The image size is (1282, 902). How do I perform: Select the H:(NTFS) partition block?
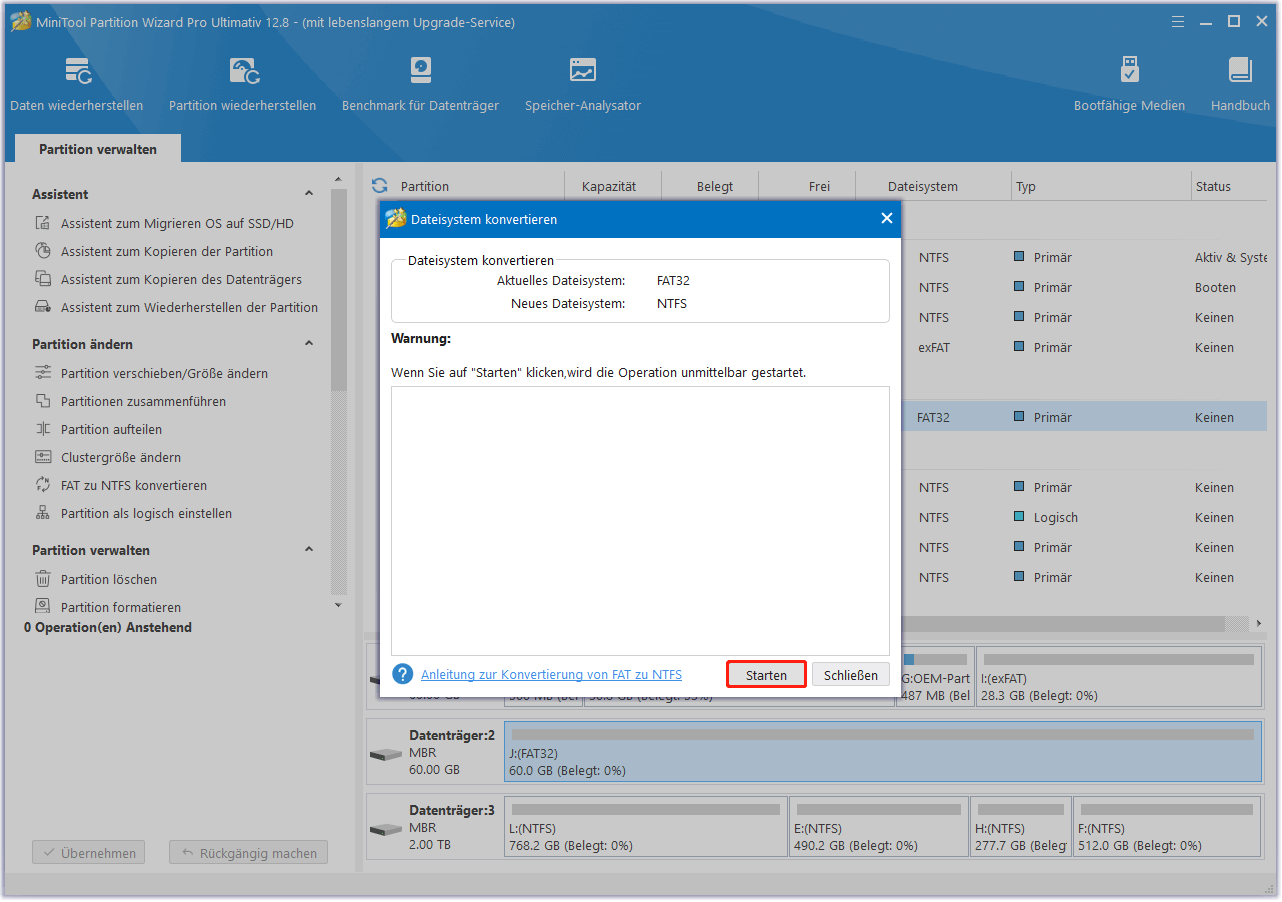click(x=1021, y=826)
